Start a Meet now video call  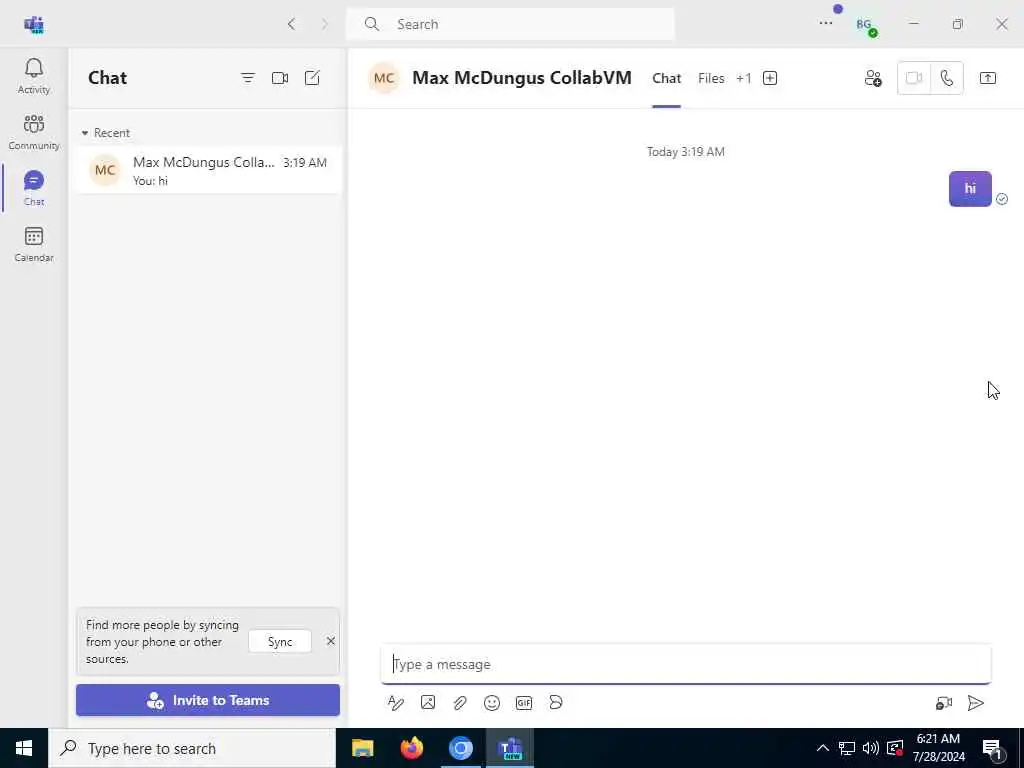(280, 78)
